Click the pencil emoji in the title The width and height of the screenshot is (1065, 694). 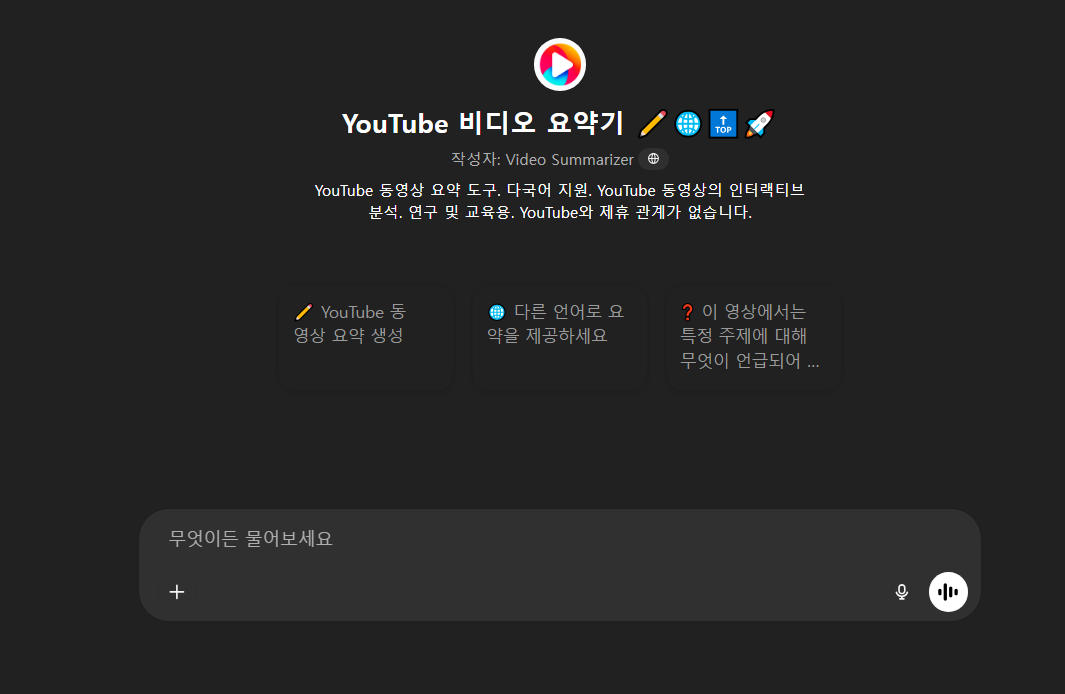(652, 124)
